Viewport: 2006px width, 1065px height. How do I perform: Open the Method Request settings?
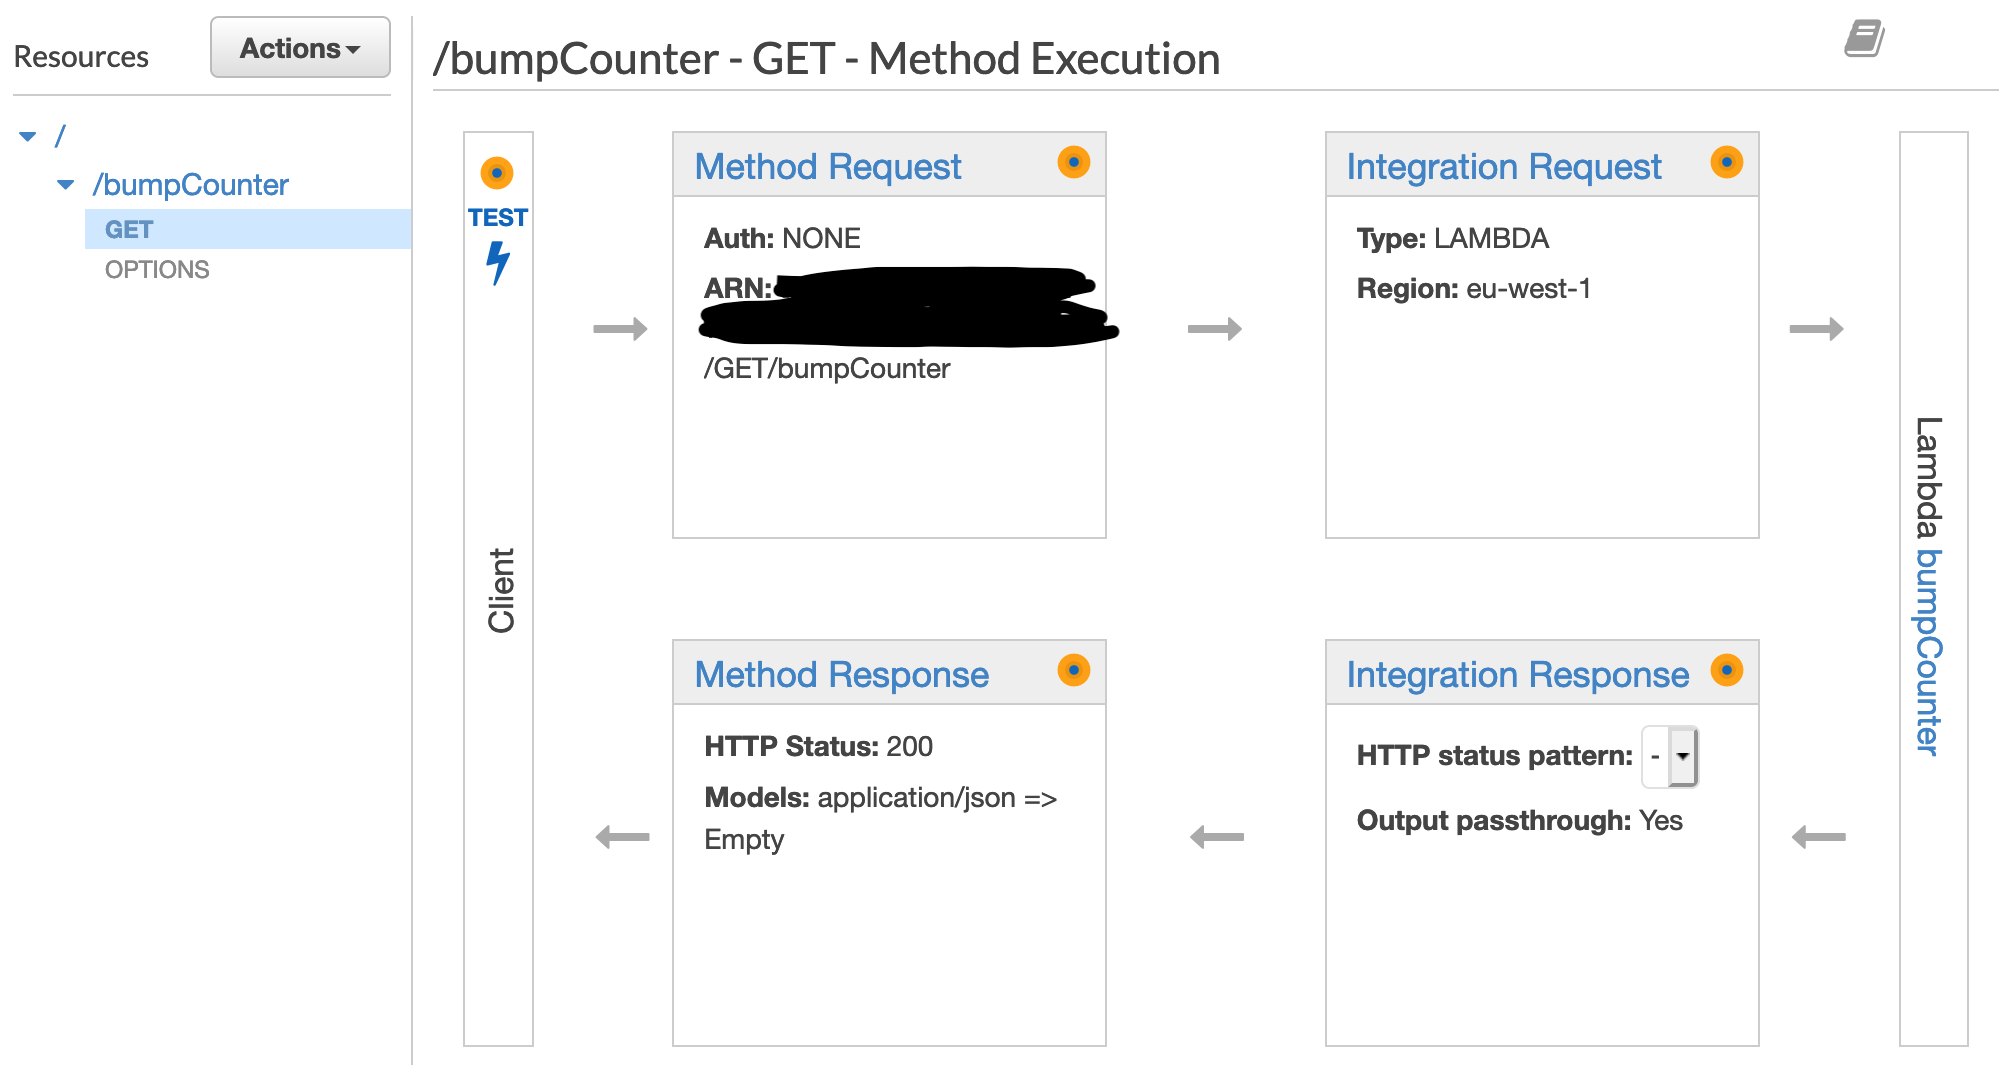(x=828, y=166)
